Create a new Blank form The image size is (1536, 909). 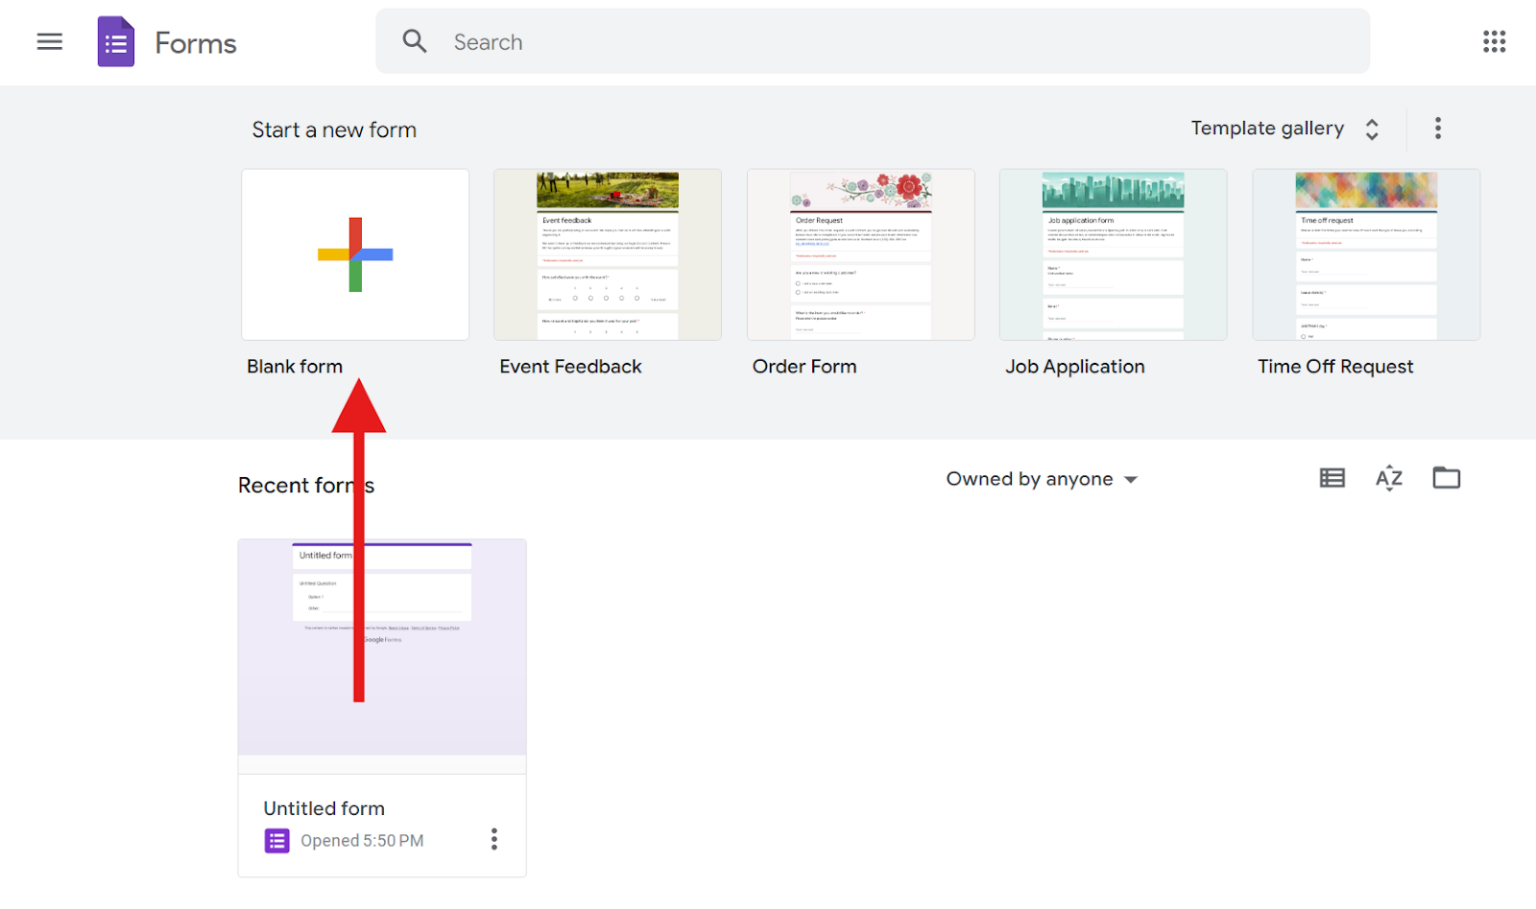355,254
